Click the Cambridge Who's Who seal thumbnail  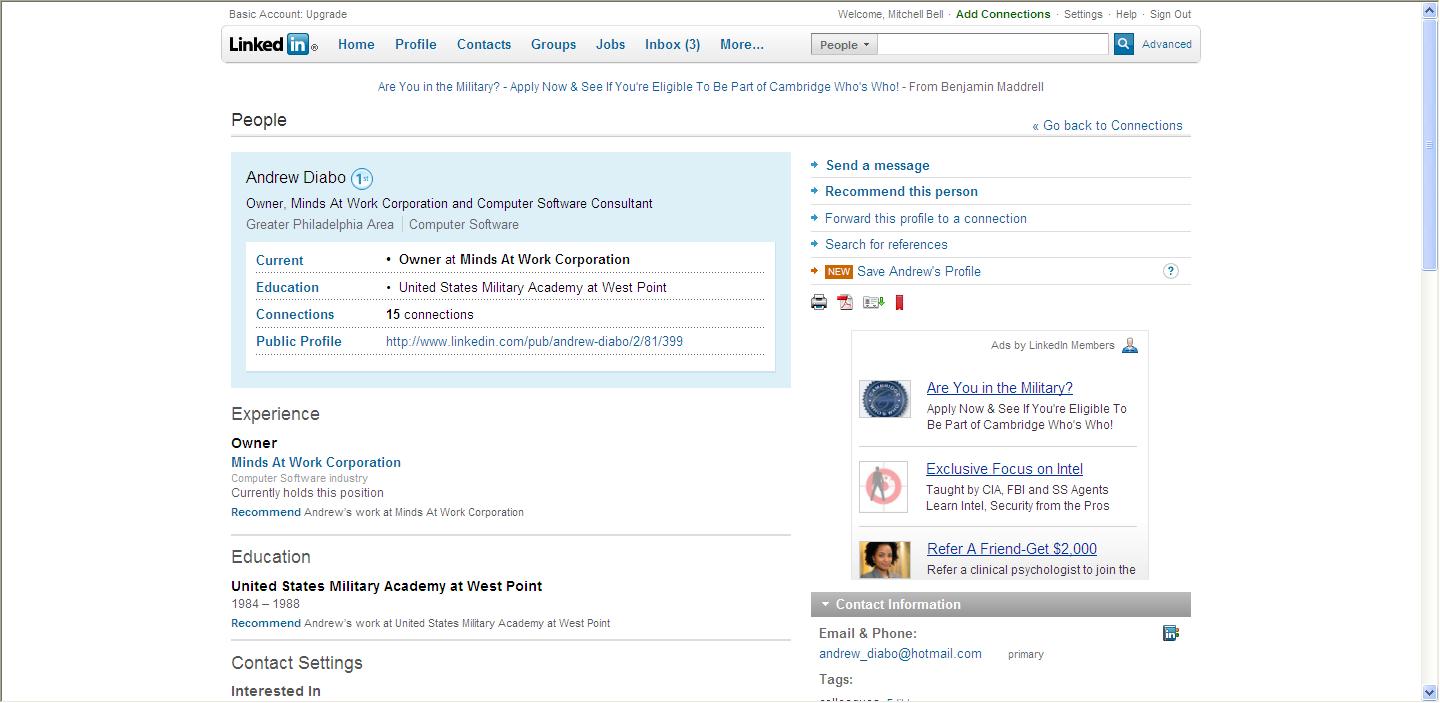pyautogui.click(x=885, y=398)
